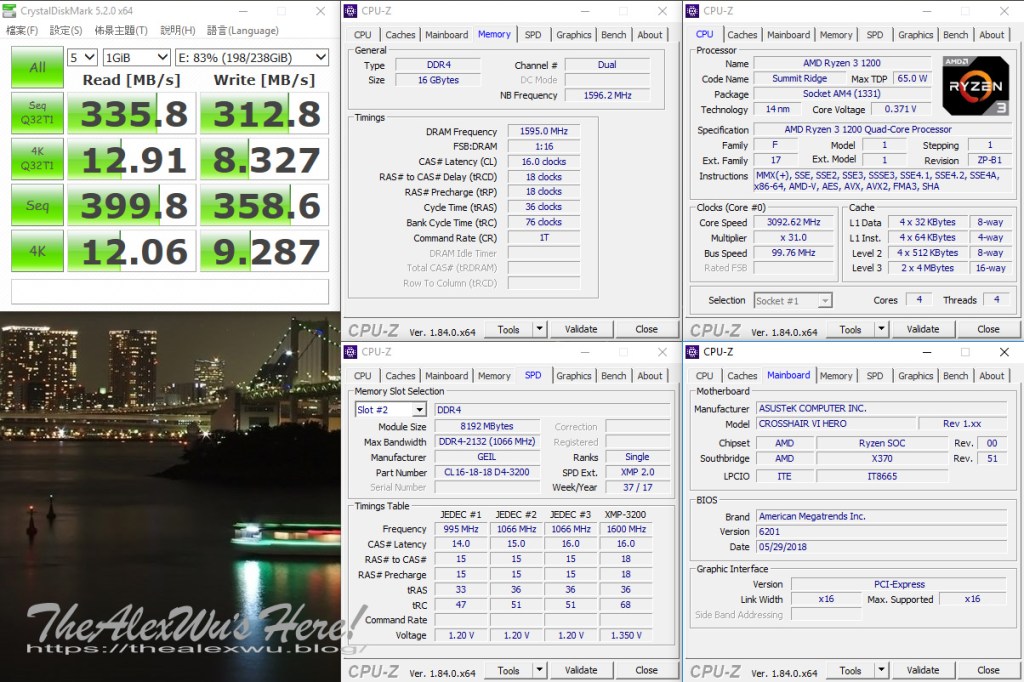Image resolution: width=1024 pixels, height=682 pixels.
Task: Open the 設定(S) menu in CrystalDiskMark
Action: point(66,31)
